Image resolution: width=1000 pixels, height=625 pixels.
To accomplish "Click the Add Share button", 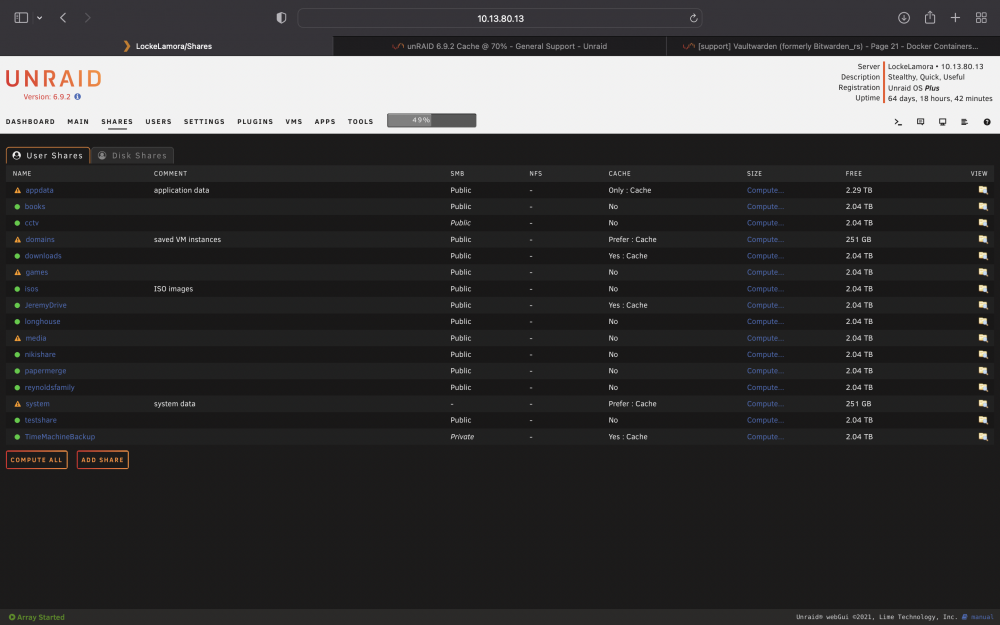I will pos(103,460).
